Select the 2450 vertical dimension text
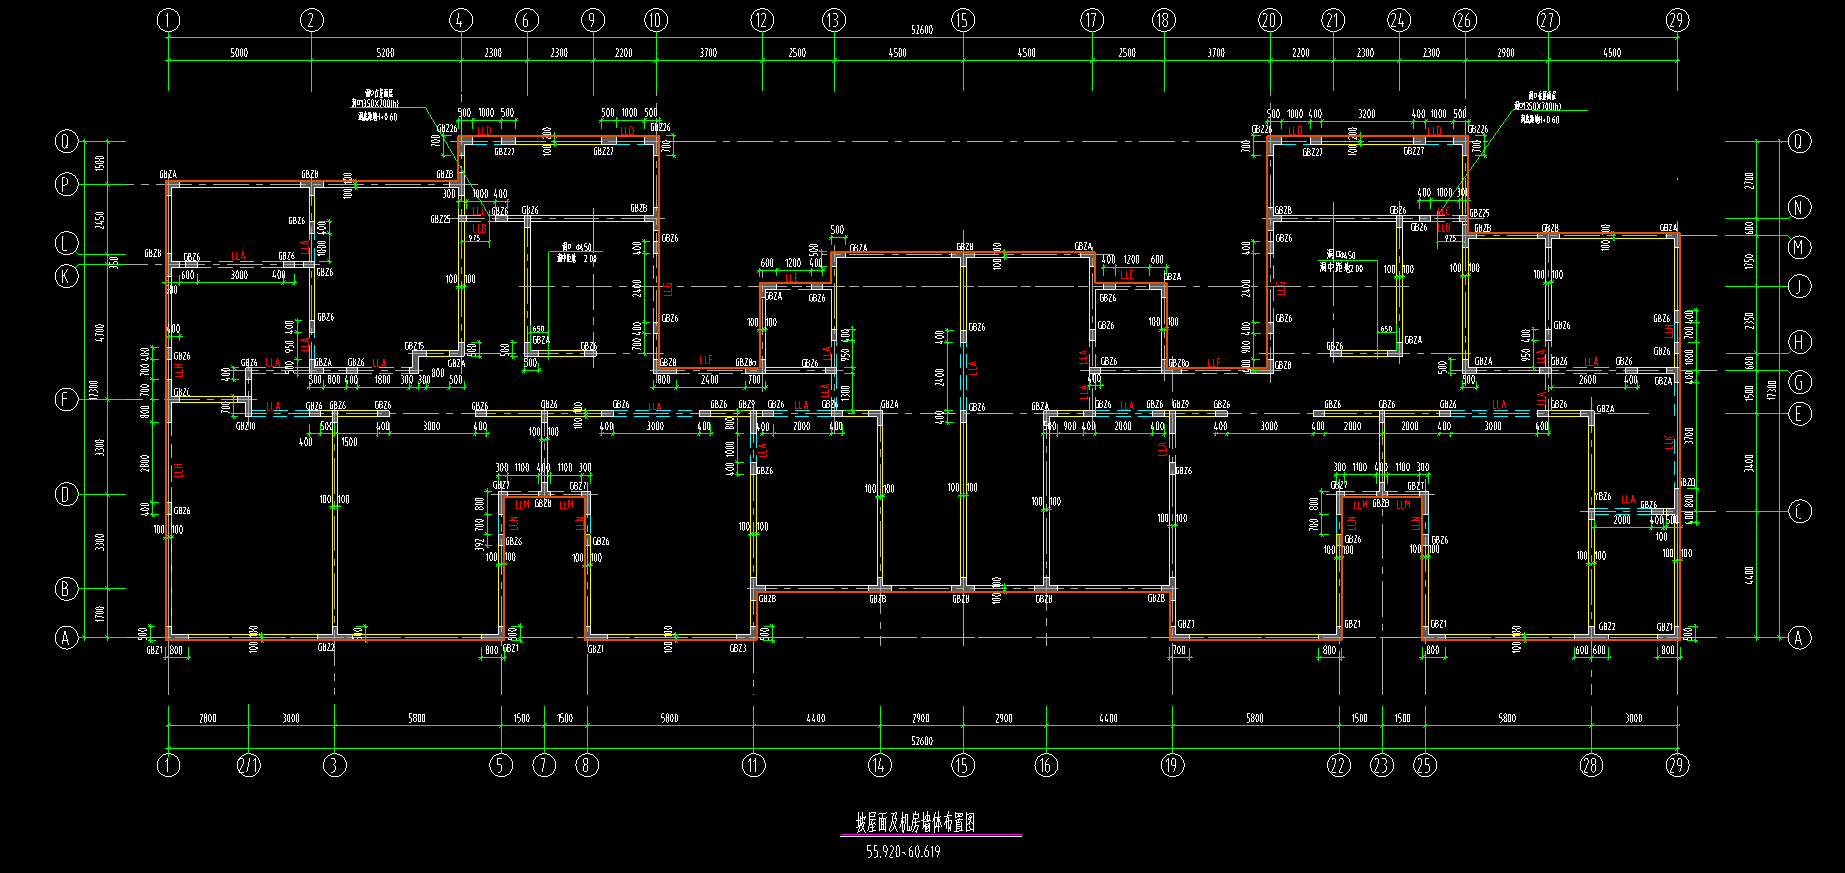 tap(99, 220)
